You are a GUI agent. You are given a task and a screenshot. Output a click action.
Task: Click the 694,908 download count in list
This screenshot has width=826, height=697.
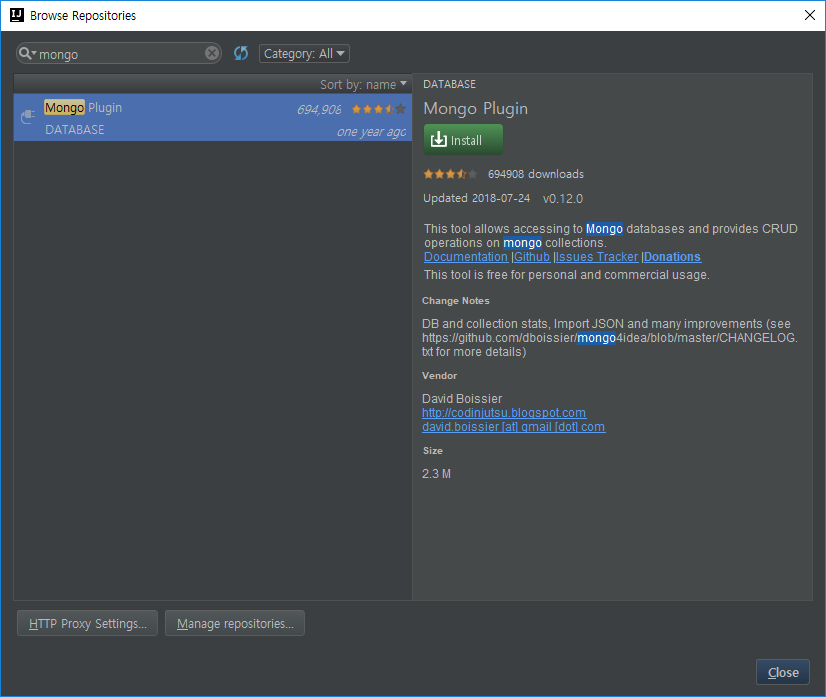(319, 110)
